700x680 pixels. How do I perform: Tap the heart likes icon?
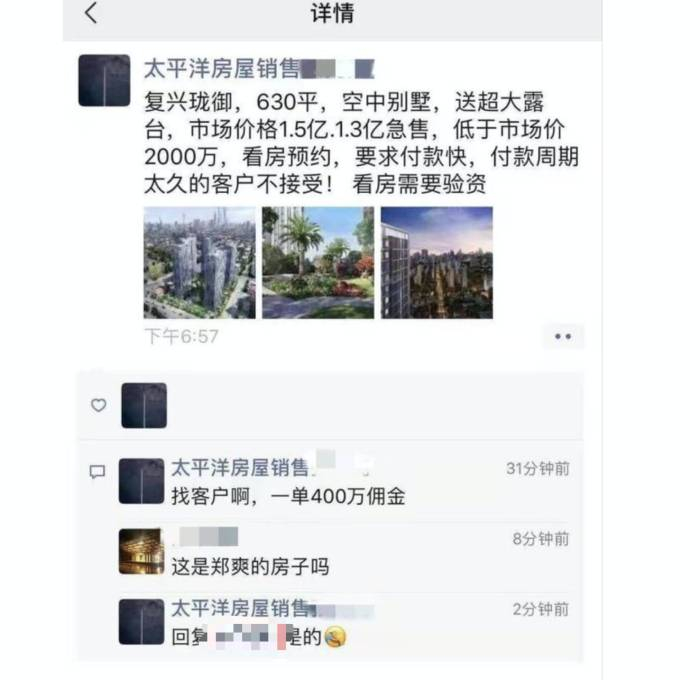pos(99,405)
